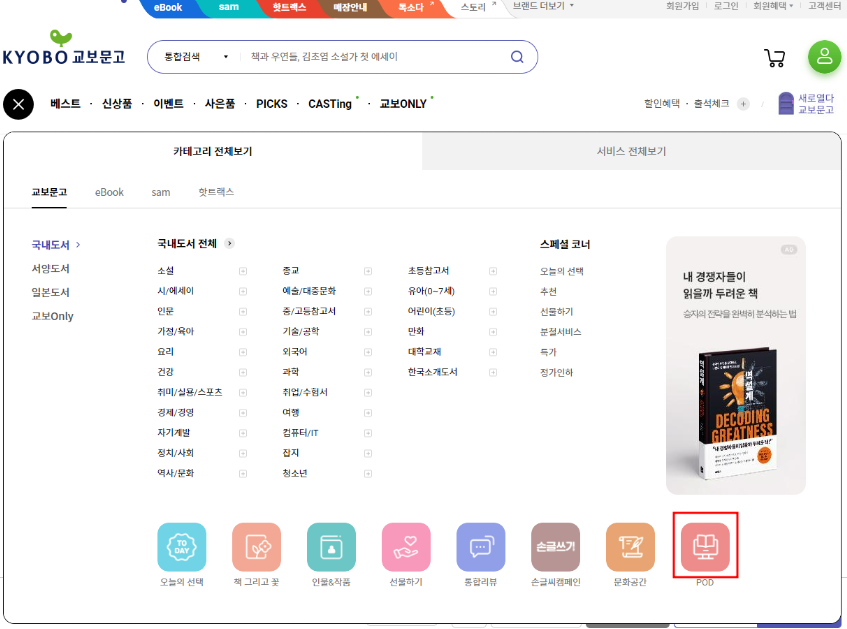Open the 자기계발 category link
Viewport: 847px width, 629px height.
(x=173, y=433)
